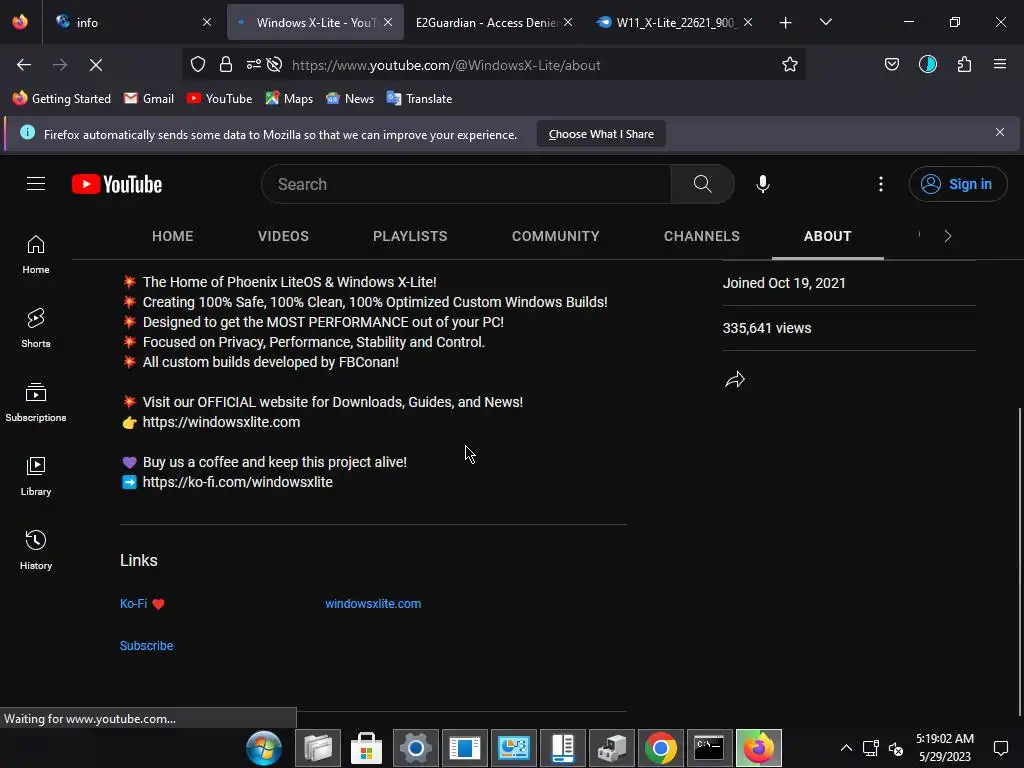Screen dimensions: 1024x768
Task: Open the Ko-Fi link
Action: point(142,603)
